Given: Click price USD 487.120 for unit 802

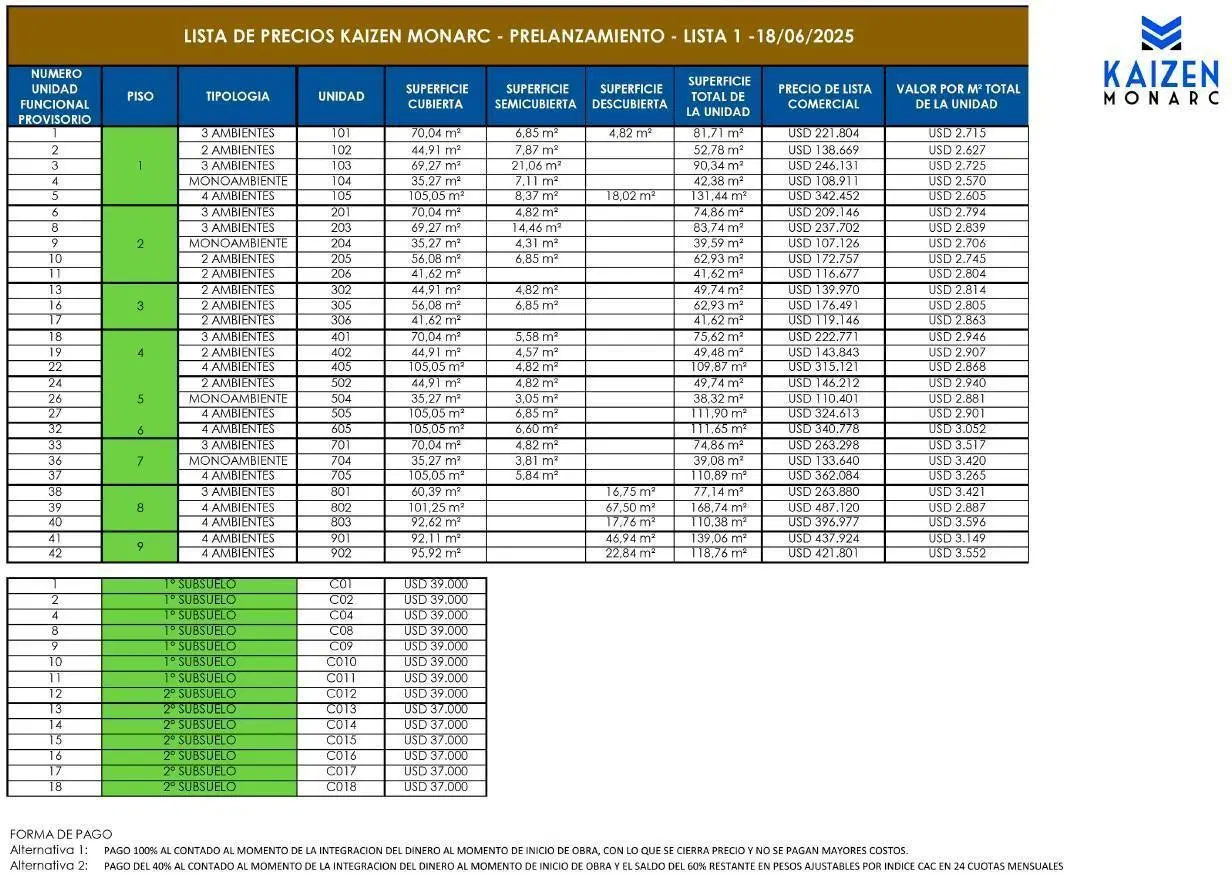Looking at the screenshot, I should (x=823, y=507).
